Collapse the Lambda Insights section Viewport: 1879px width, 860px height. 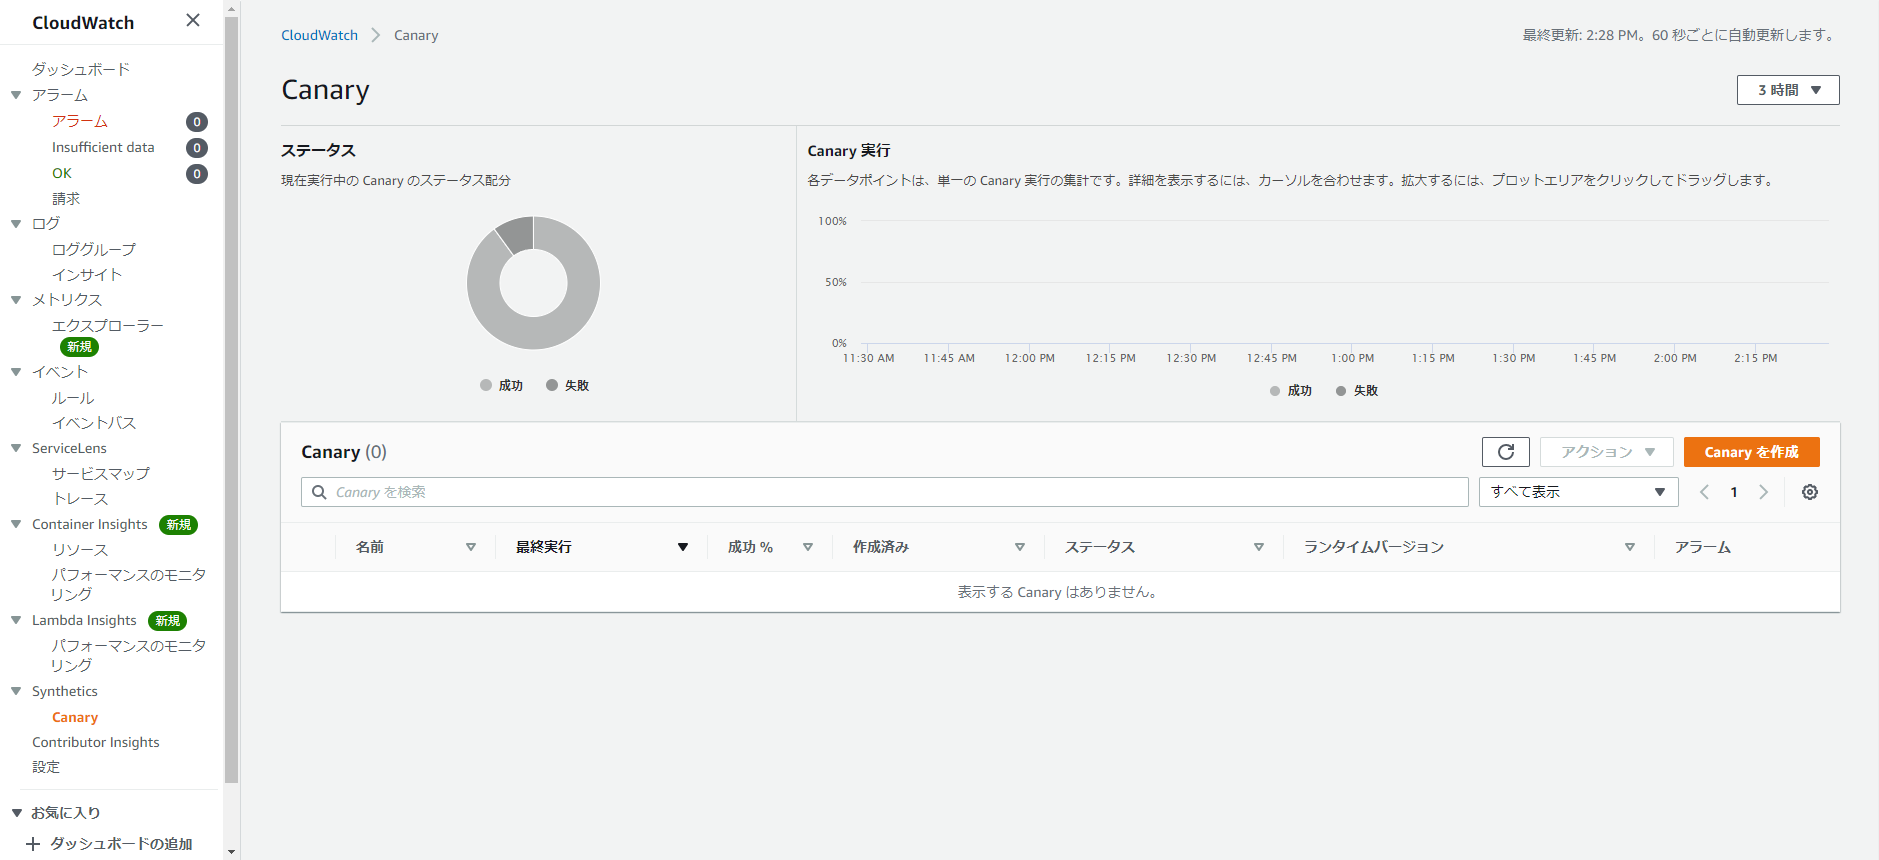click(x=16, y=620)
